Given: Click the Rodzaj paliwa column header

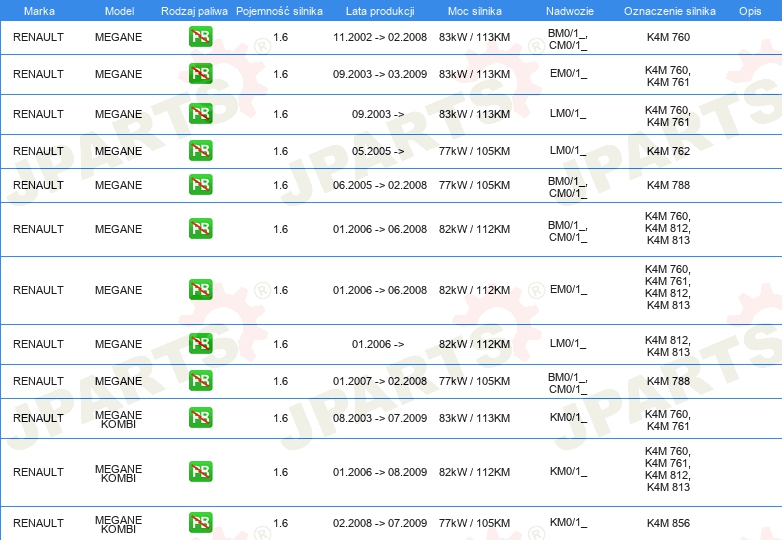Looking at the screenshot, I should 194,11.
